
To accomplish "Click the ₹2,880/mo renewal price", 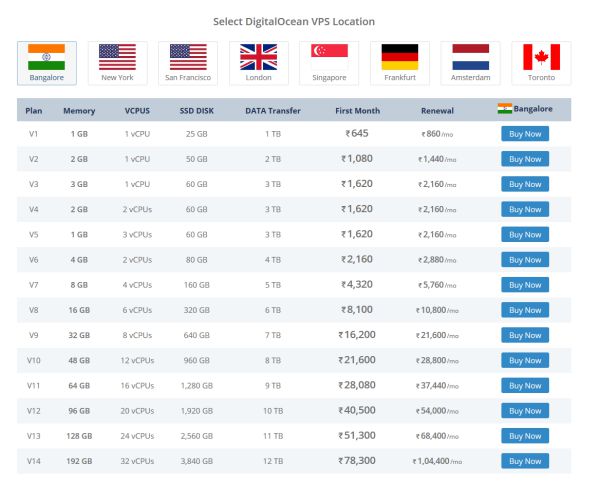I will click(437, 260).
